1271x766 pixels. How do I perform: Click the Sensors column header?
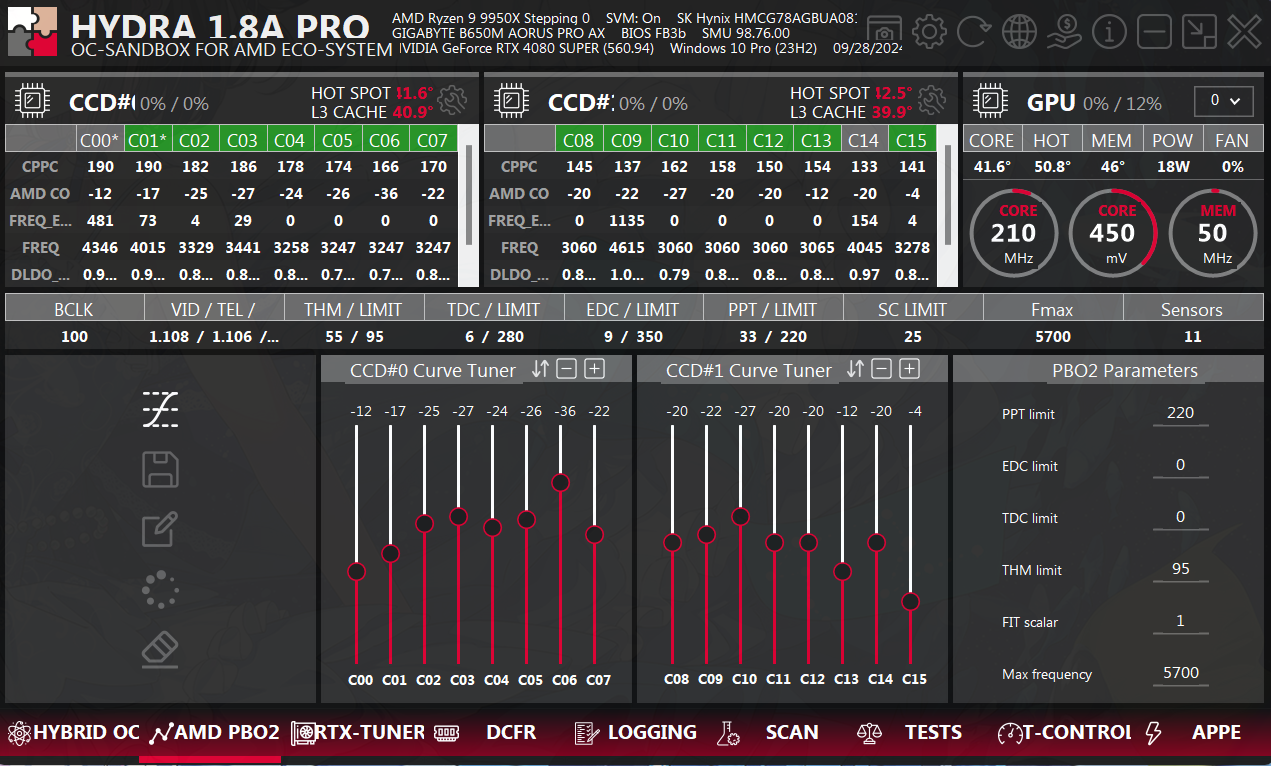(1191, 309)
